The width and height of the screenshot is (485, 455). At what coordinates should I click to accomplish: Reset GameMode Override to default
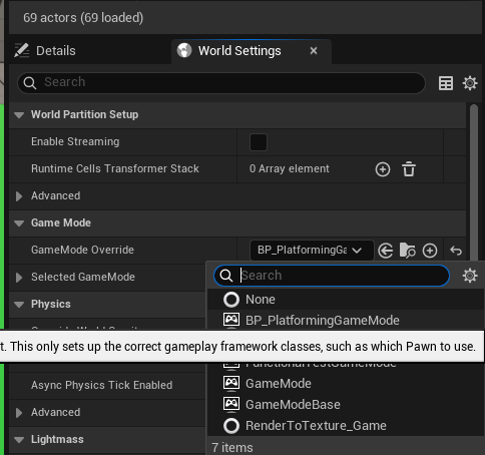[456, 251]
